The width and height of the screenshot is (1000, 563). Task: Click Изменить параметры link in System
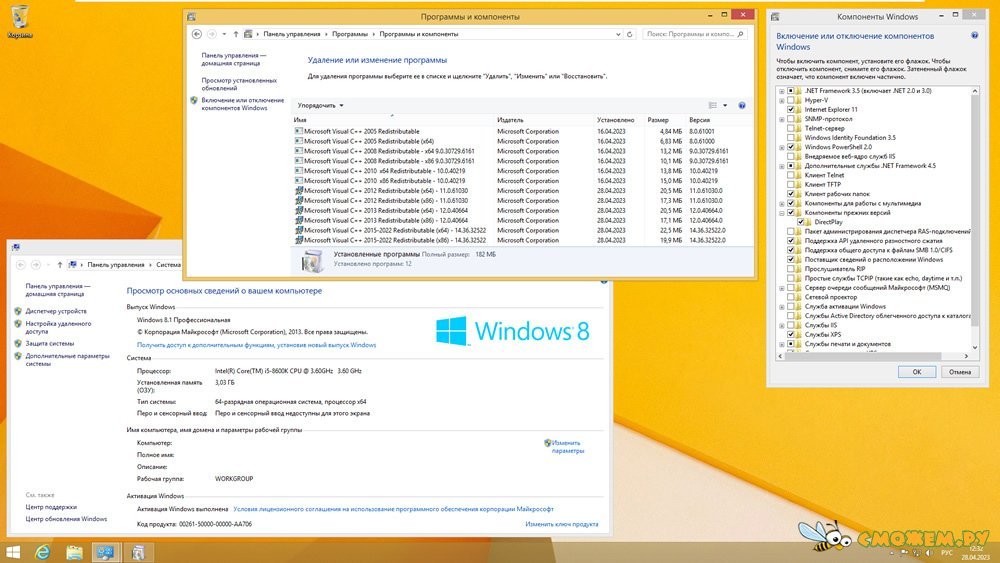[x=568, y=446]
